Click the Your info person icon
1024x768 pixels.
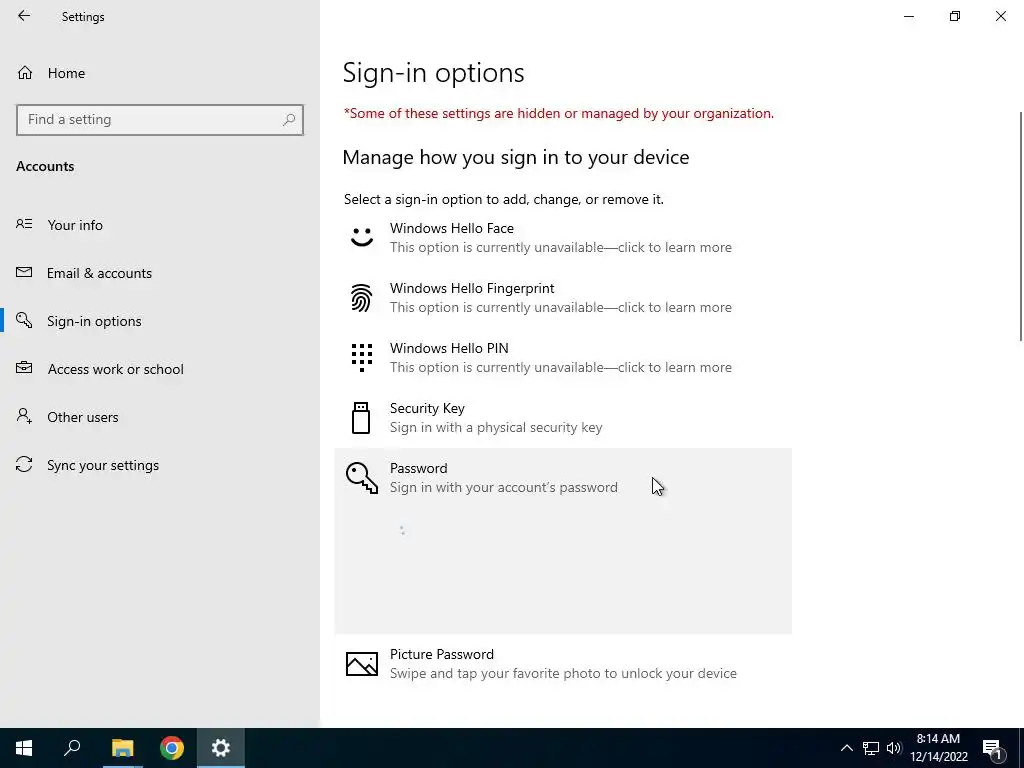point(24,224)
